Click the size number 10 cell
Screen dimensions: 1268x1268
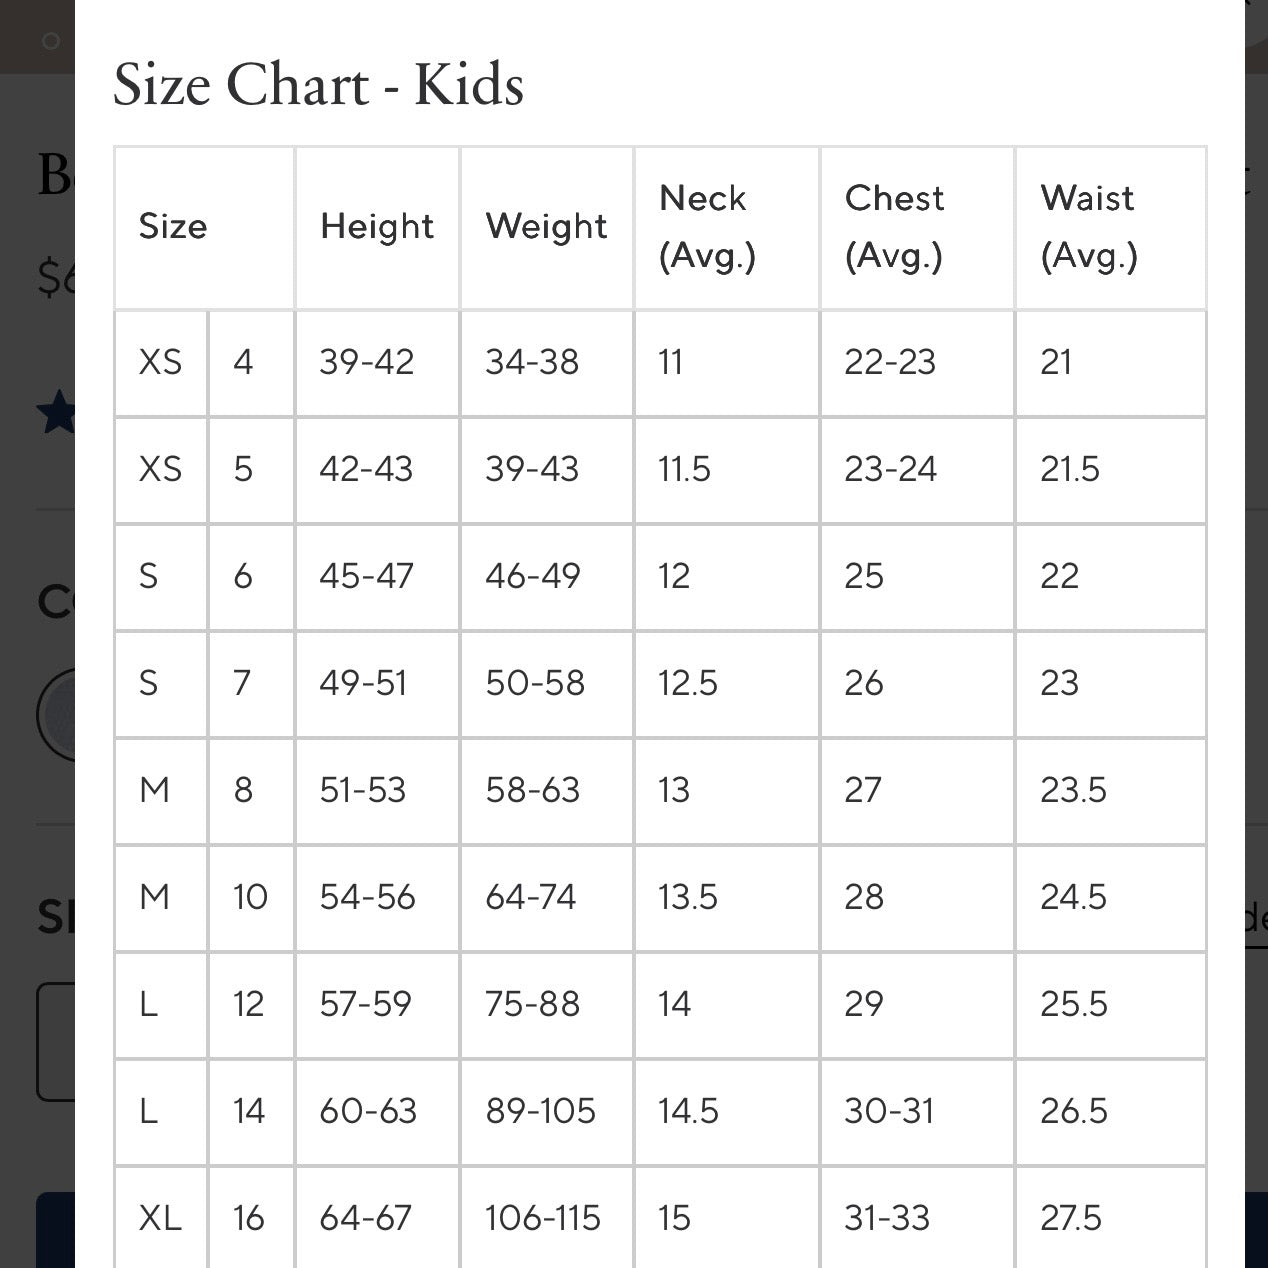tap(250, 897)
